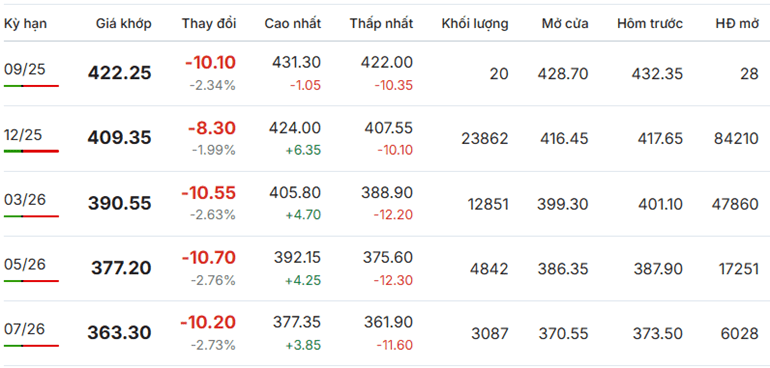Click matched price 363.30
Viewport: 770px width, 368px height.
pyautogui.click(x=120, y=333)
